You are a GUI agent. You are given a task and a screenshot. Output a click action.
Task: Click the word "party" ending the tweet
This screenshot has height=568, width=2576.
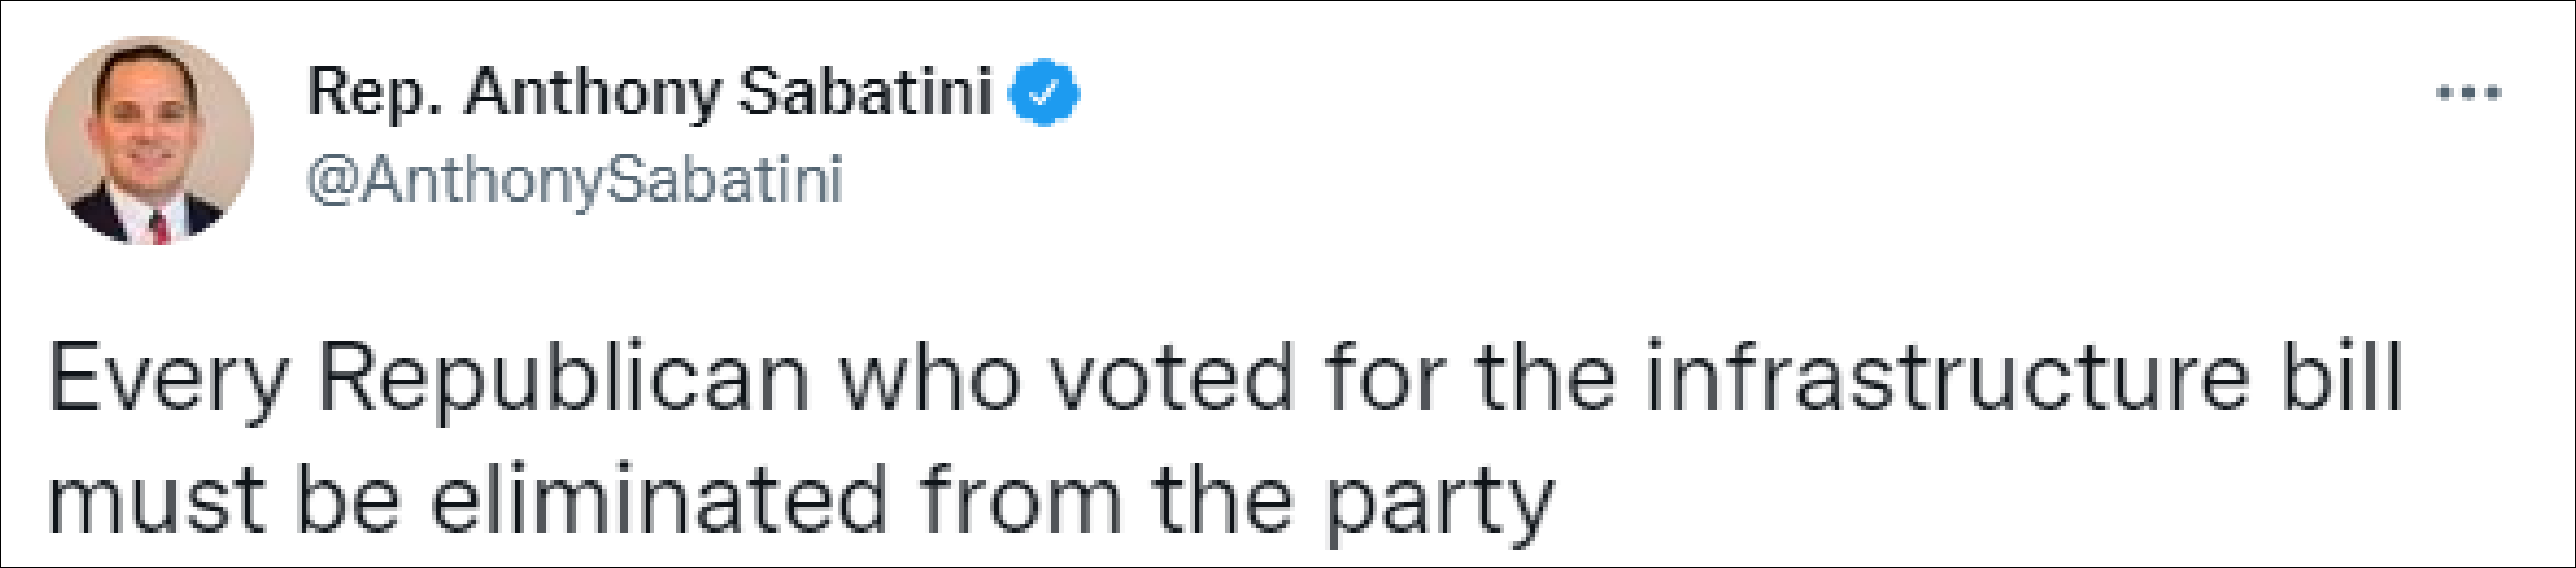(x=1439, y=504)
